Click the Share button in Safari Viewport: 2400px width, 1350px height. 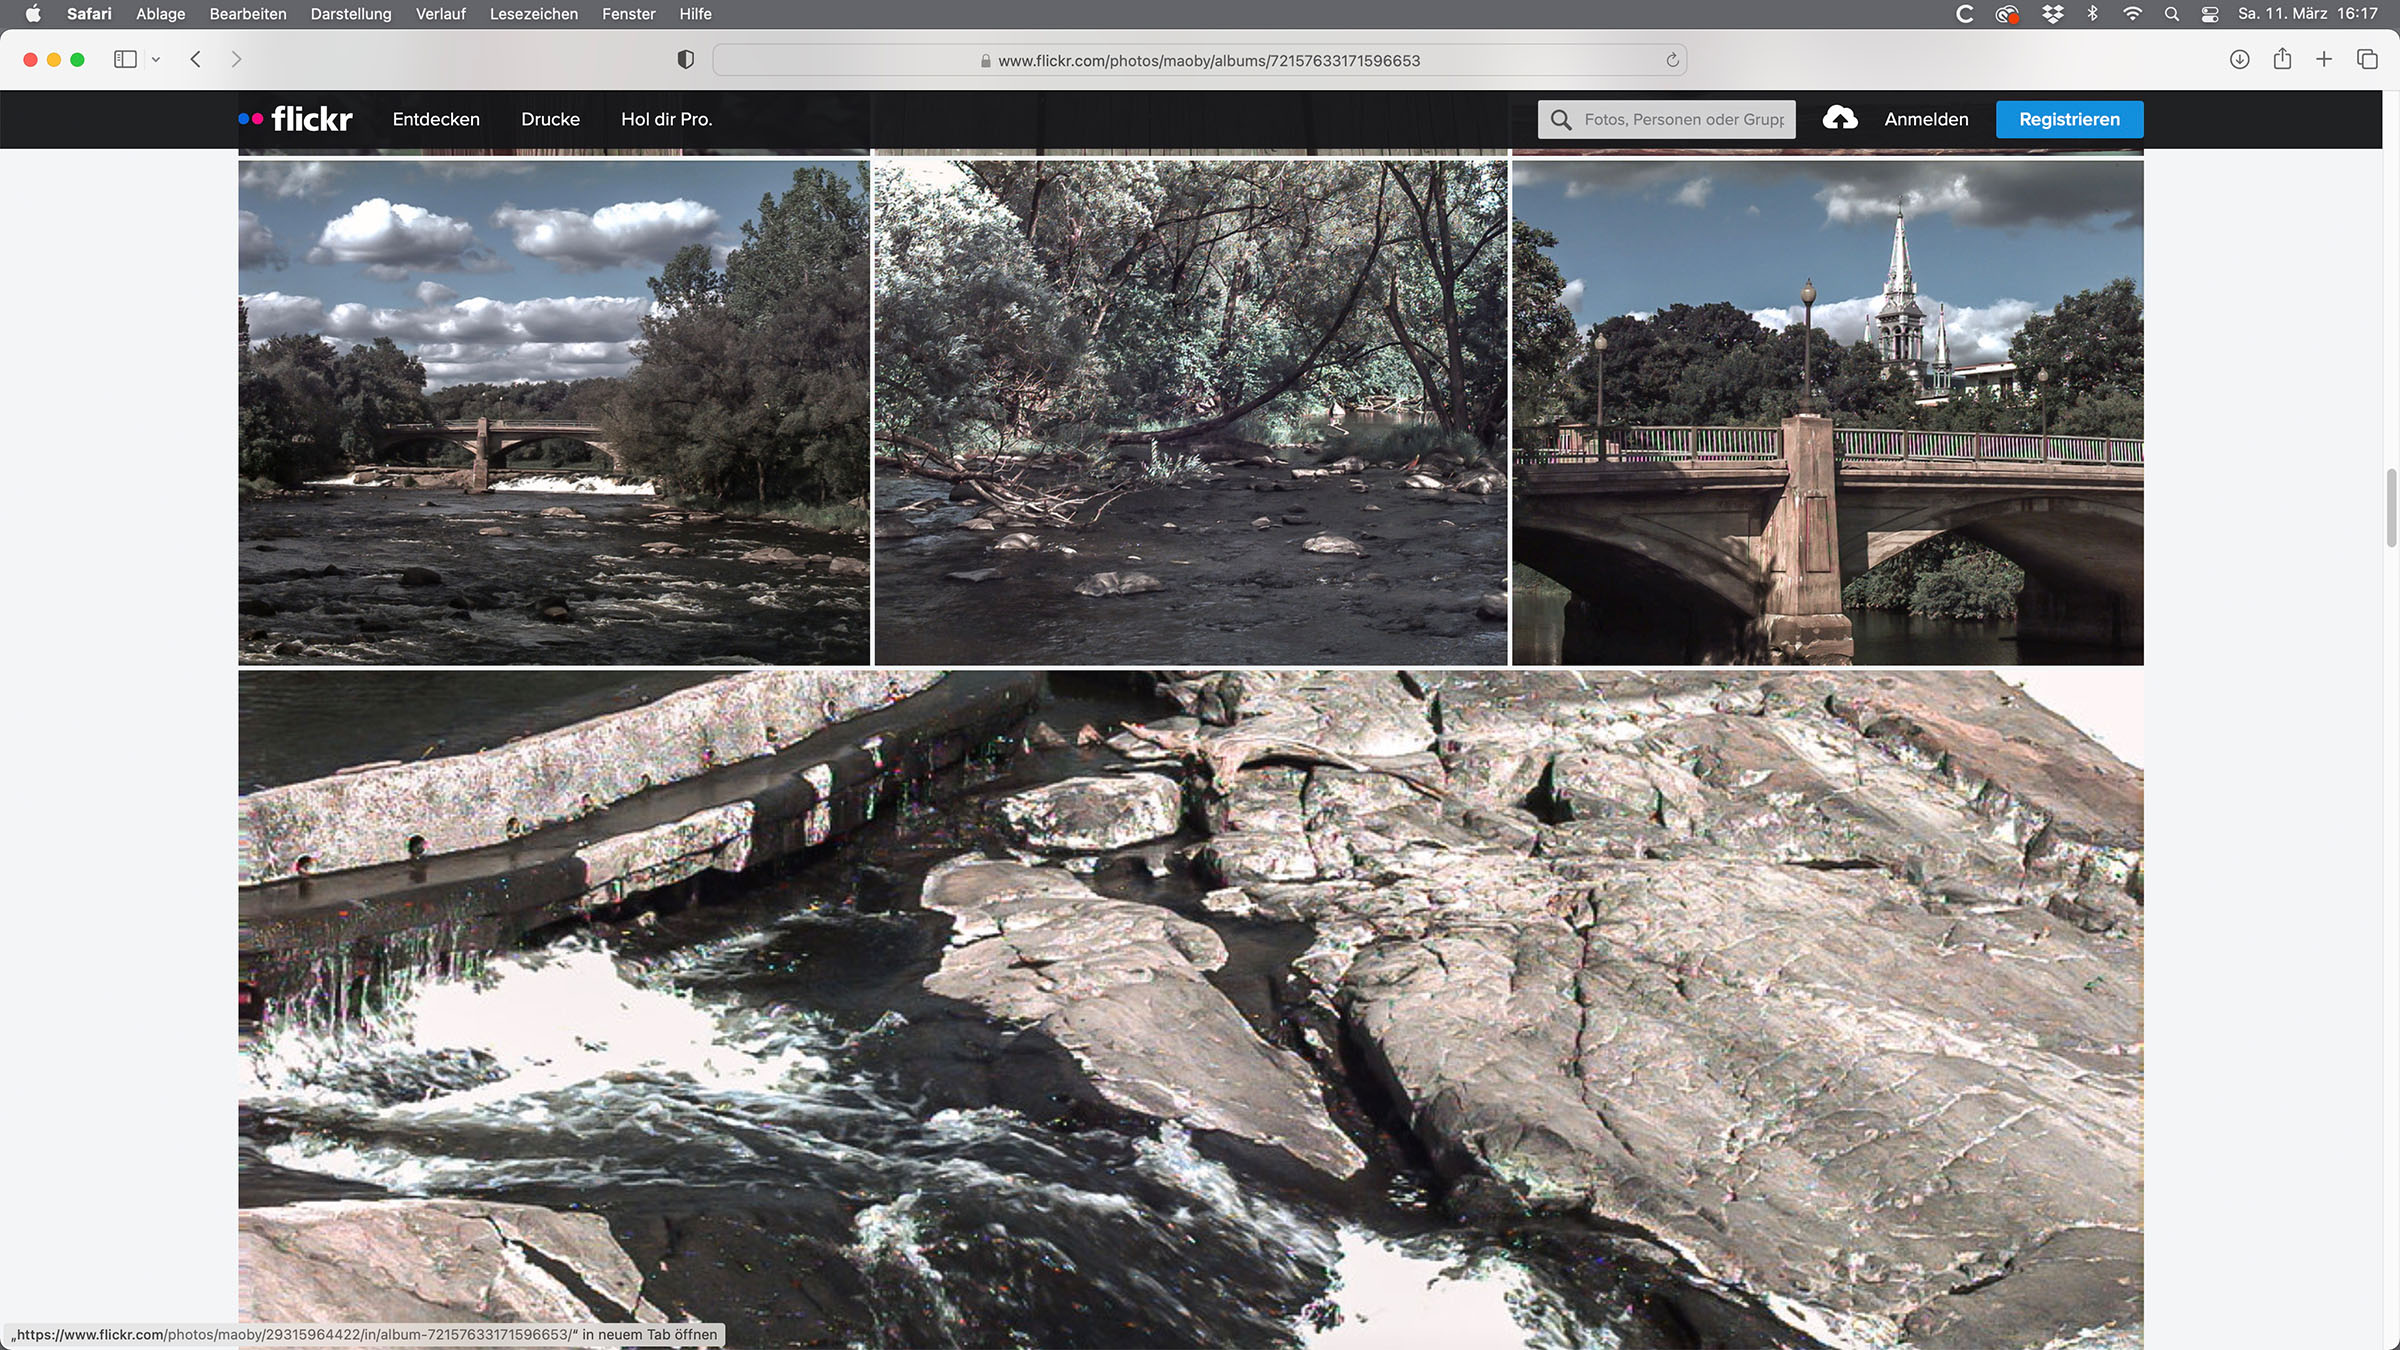point(2282,59)
